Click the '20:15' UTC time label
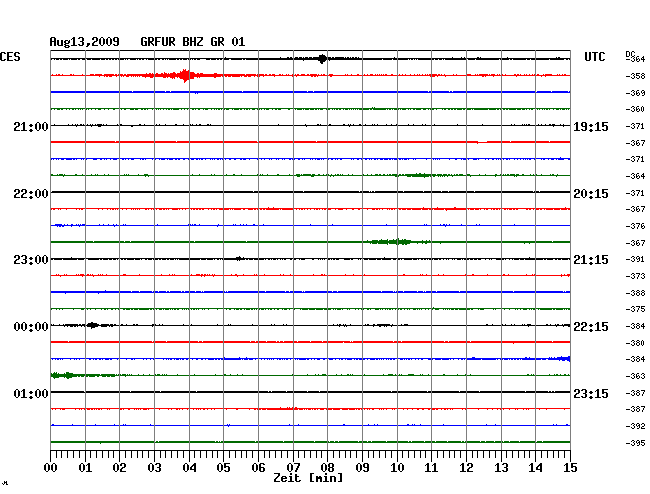The height and width of the screenshot is (494, 650). [591, 194]
